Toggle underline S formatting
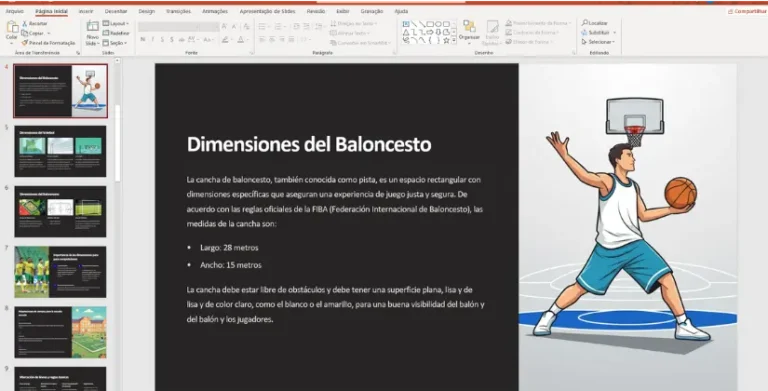The height and width of the screenshot is (391, 768). pyautogui.click(x=162, y=40)
